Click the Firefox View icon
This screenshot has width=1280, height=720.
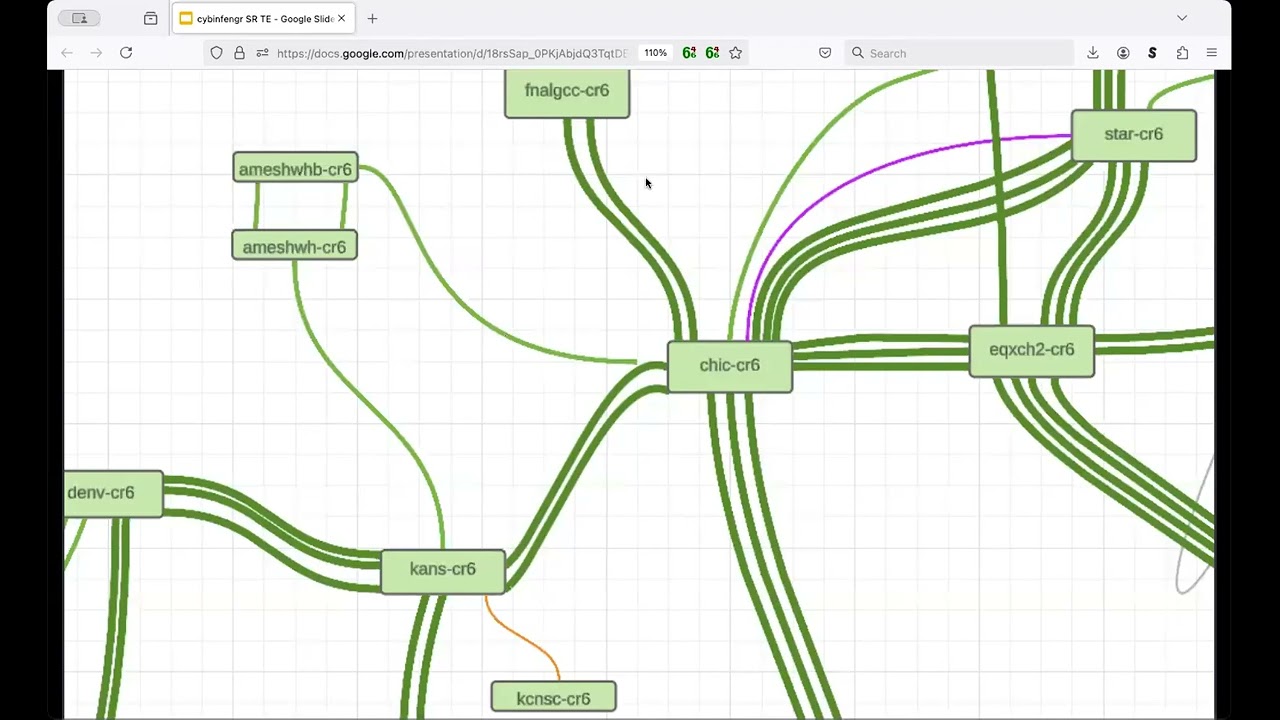click(150, 18)
